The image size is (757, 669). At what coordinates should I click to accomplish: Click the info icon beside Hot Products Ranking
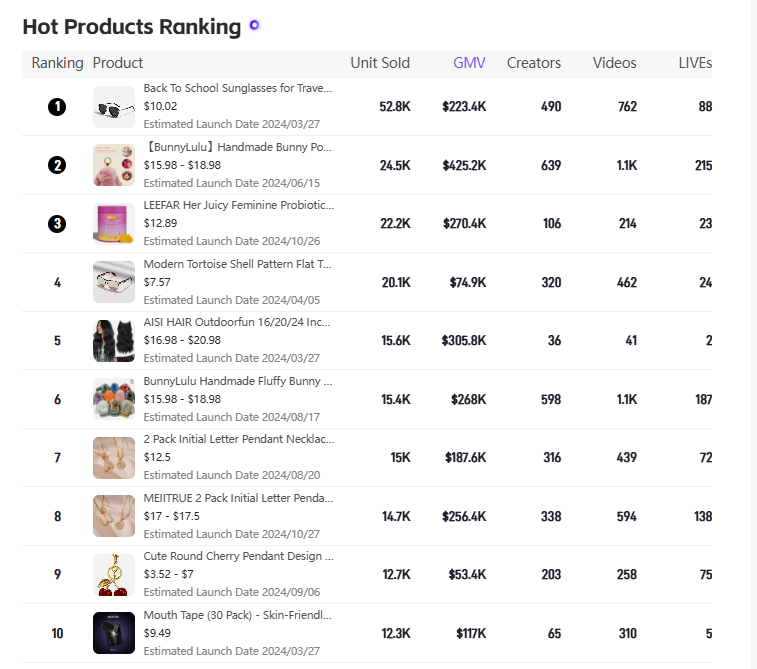coord(254,25)
